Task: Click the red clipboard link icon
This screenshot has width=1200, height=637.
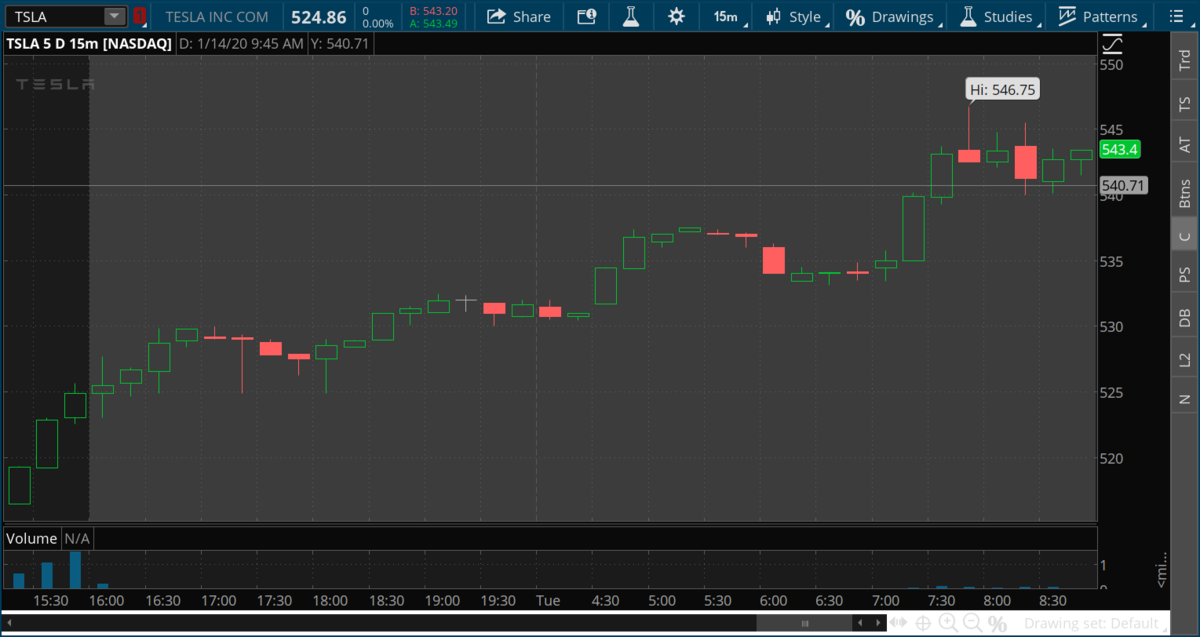Action: [x=139, y=16]
